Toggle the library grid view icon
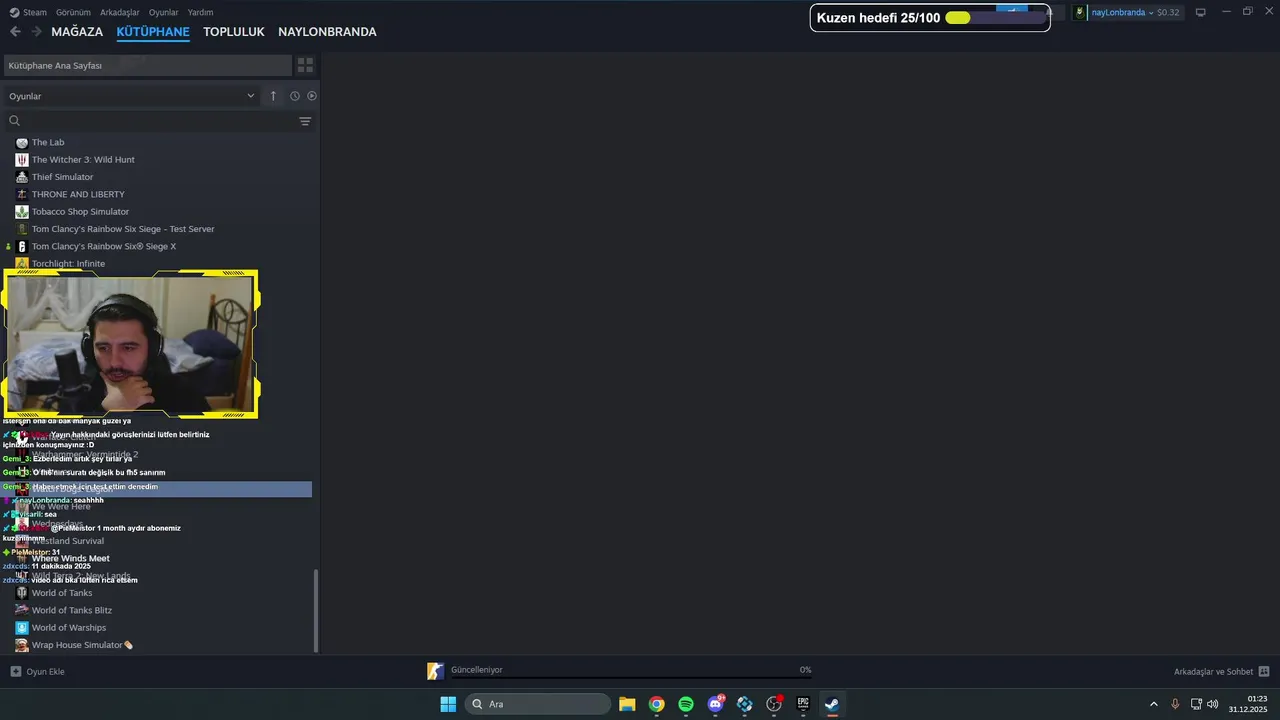Image resolution: width=1280 pixels, height=720 pixels. point(306,65)
